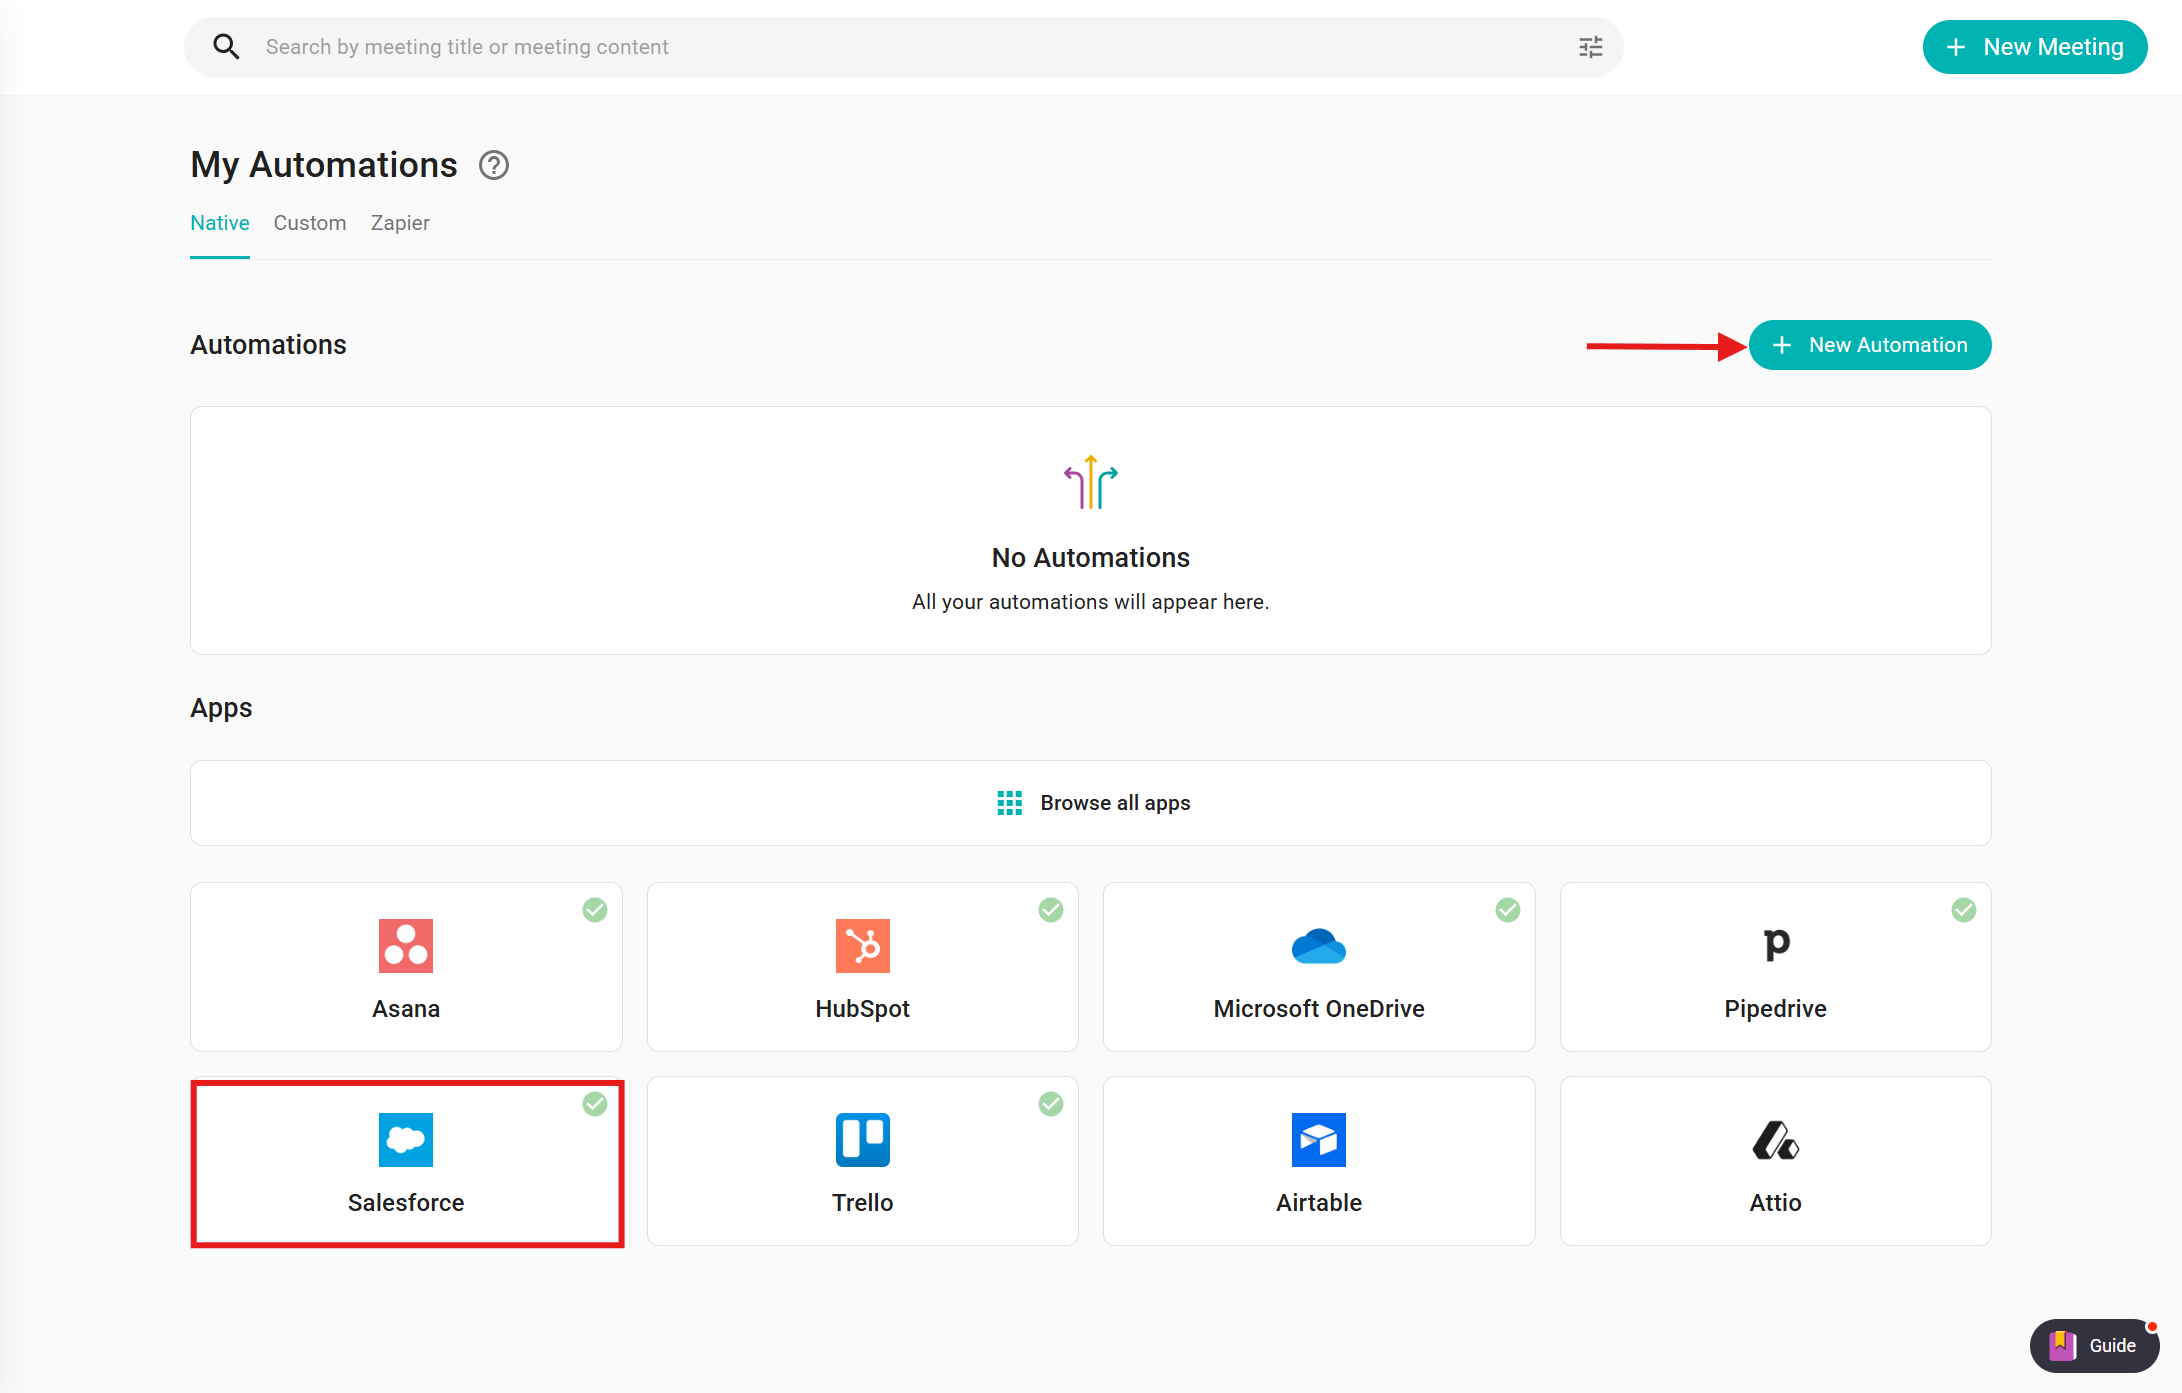This screenshot has height=1393, width=2182.
Task: Open the Attio app icon
Action: pyautogui.click(x=1775, y=1139)
